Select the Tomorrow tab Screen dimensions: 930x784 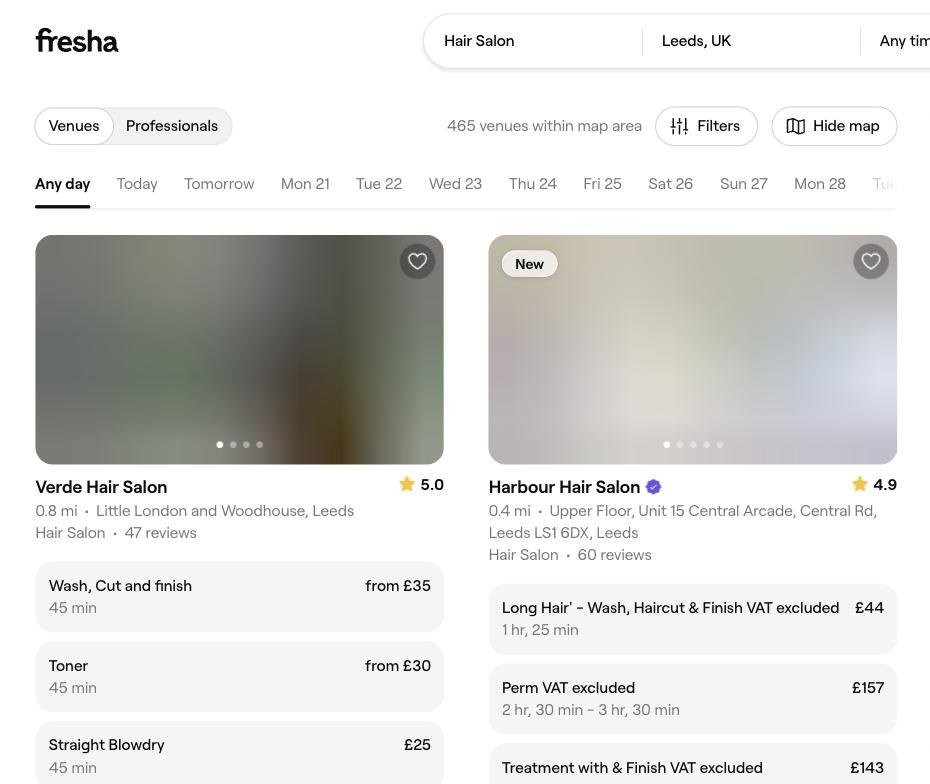219,184
